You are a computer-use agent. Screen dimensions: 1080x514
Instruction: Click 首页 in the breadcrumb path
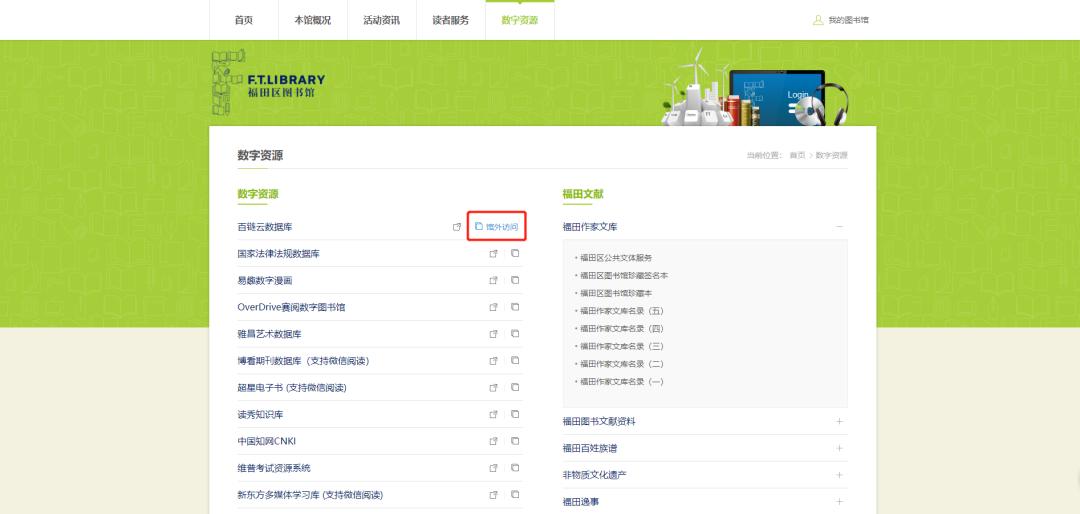[x=796, y=156]
